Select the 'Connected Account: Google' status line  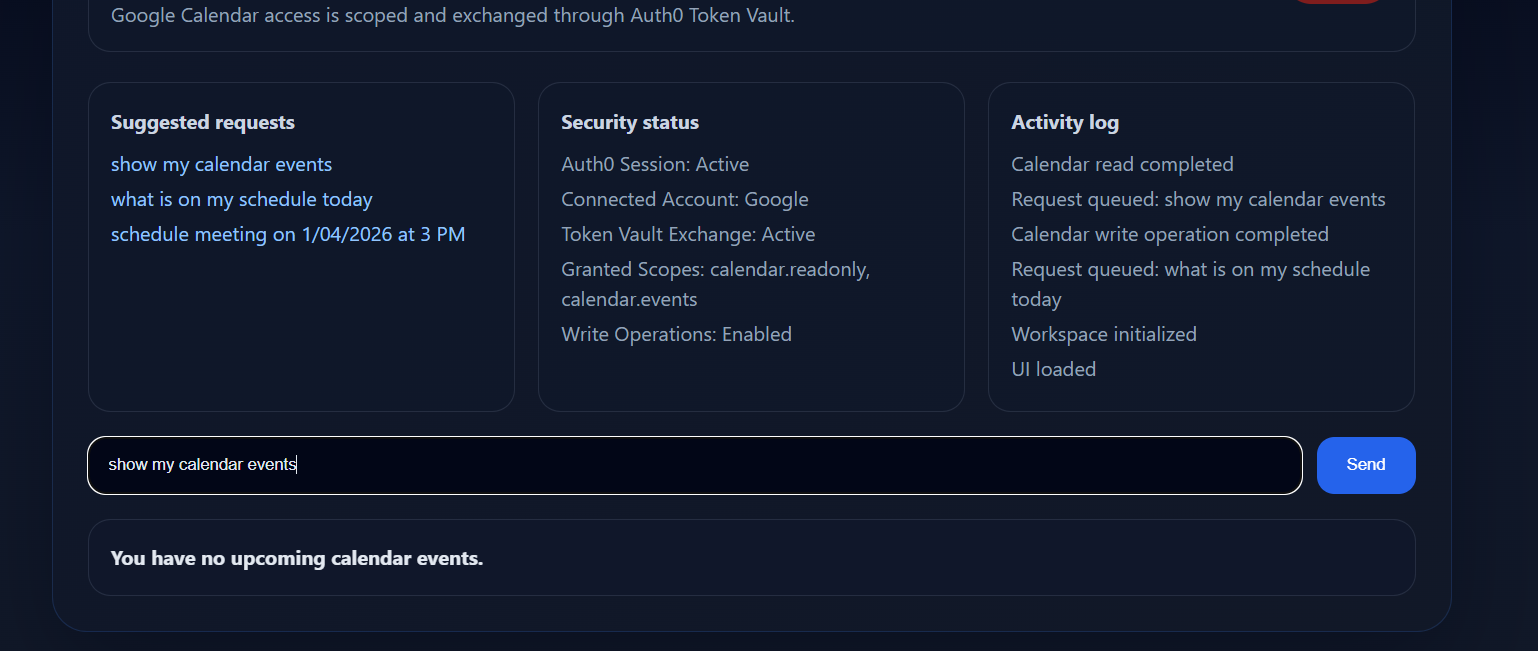685,199
